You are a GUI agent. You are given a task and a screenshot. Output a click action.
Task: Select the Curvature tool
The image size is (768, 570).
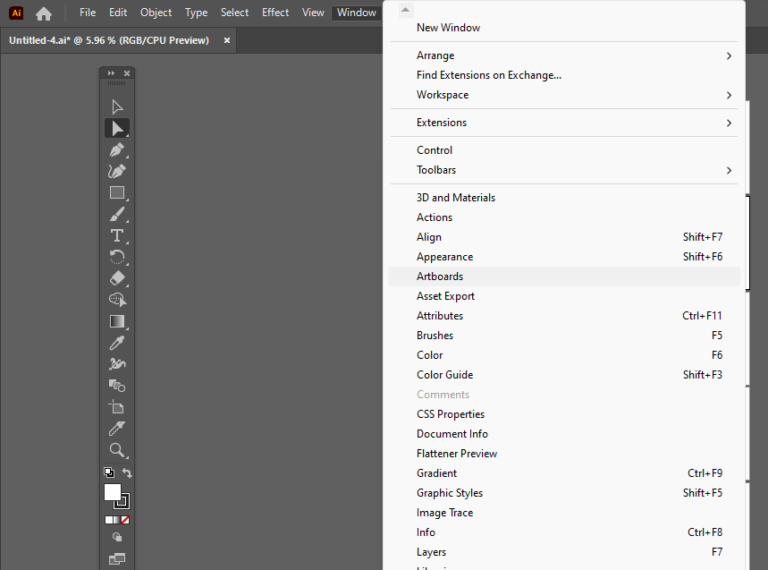(117, 171)
